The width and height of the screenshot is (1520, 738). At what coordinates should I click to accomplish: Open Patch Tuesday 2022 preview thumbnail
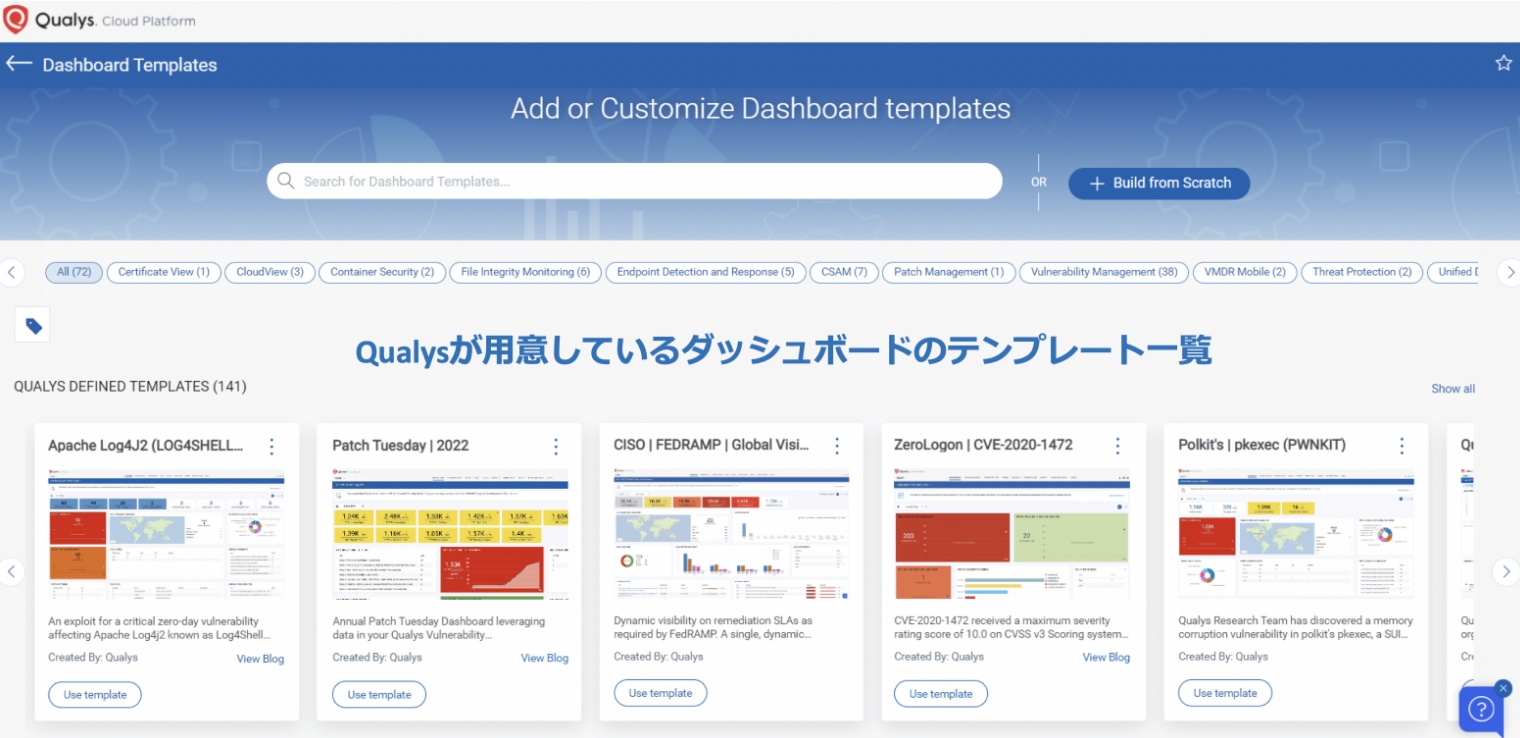coord(450,535)
